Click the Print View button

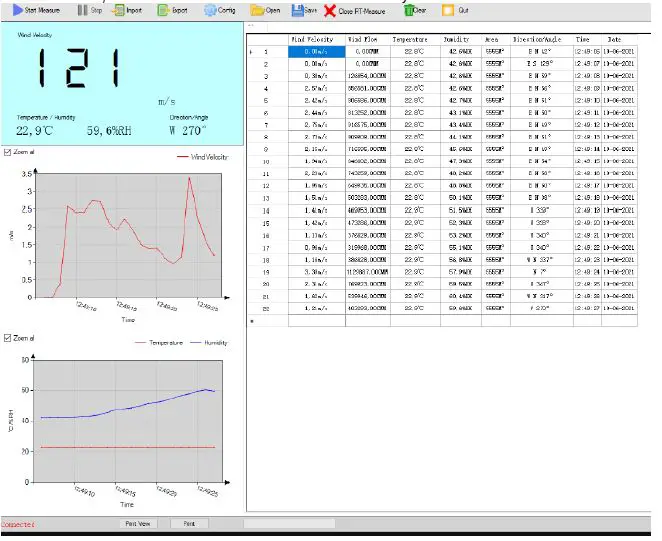137,523
